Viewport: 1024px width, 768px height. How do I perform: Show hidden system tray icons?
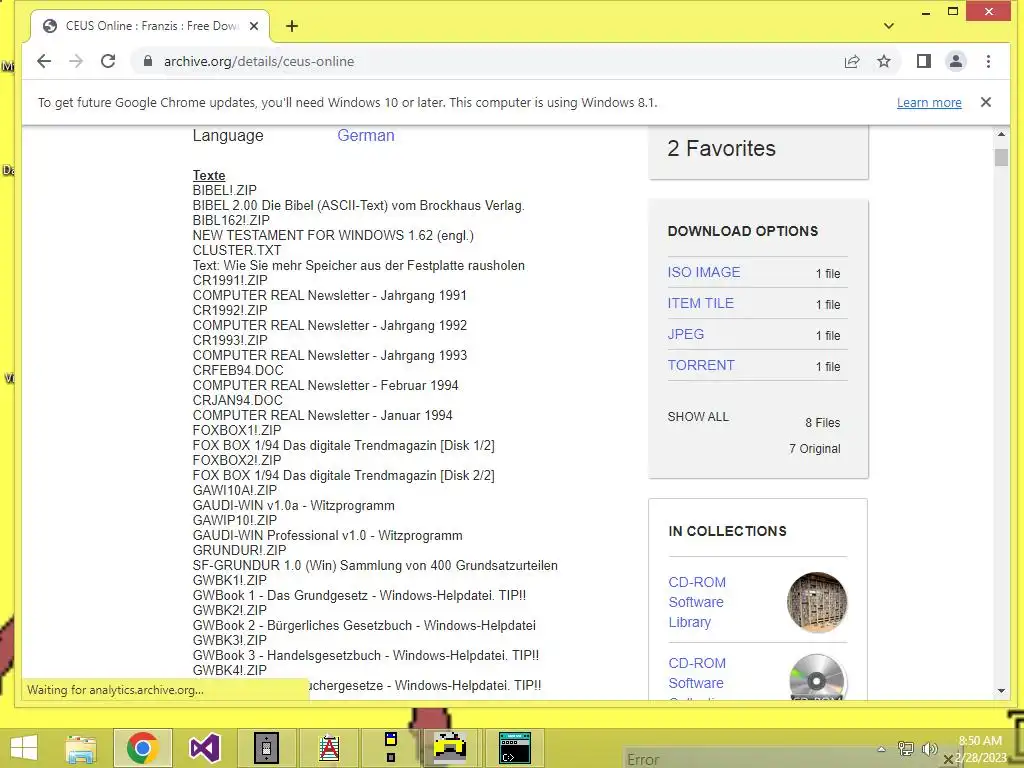tap(881, 749)
